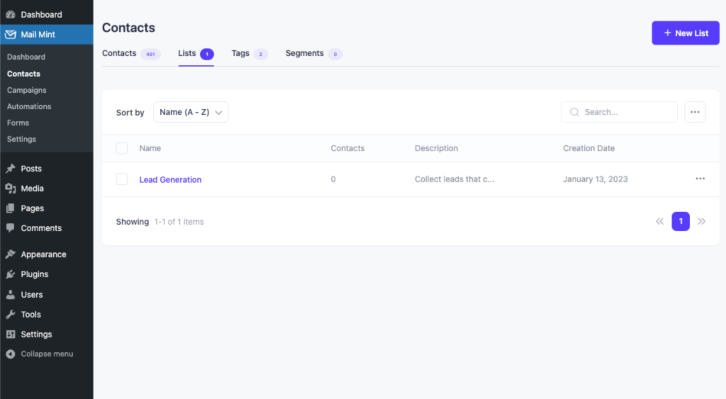Click the Collapse menu arrow icon
The height and width of the screenshot is (399, 726).
coord(10,354)
